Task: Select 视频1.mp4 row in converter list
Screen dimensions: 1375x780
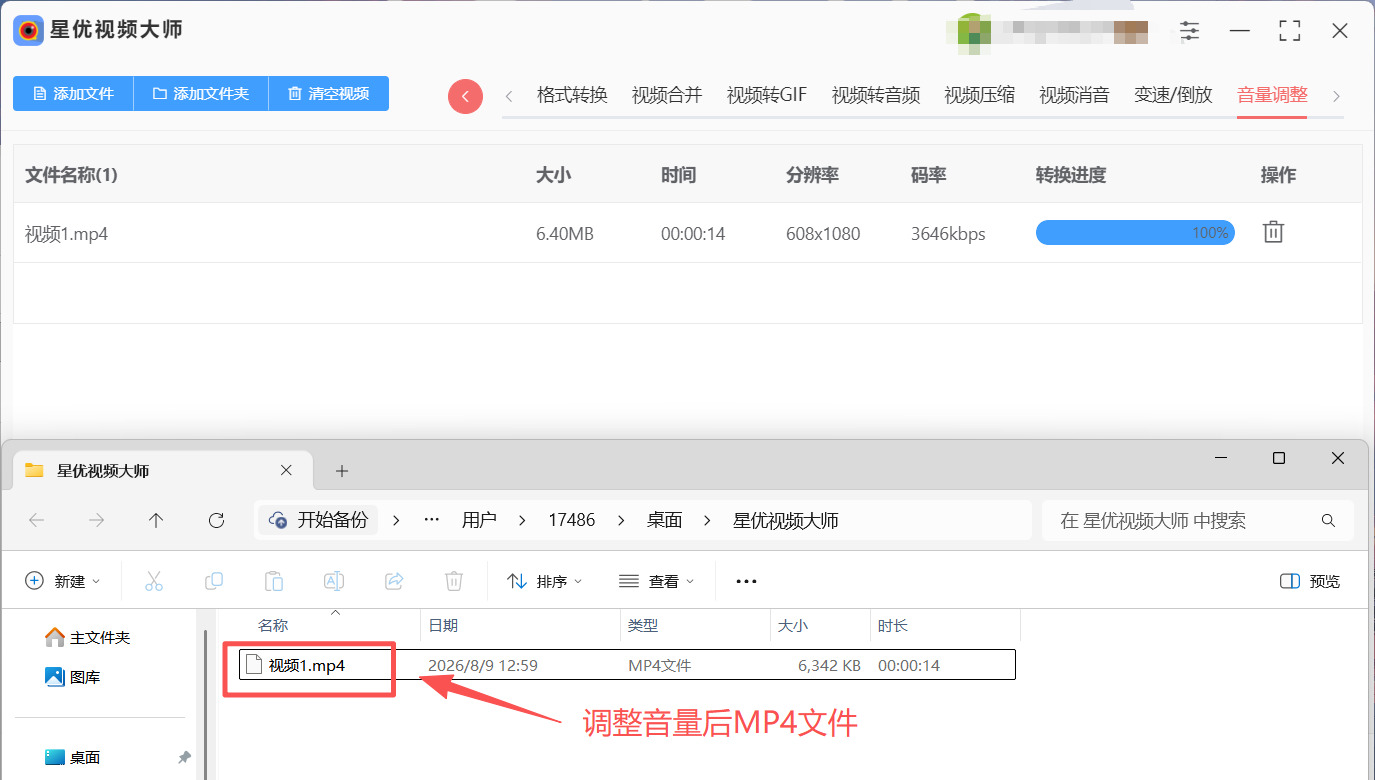Action: tap(687, 233)
